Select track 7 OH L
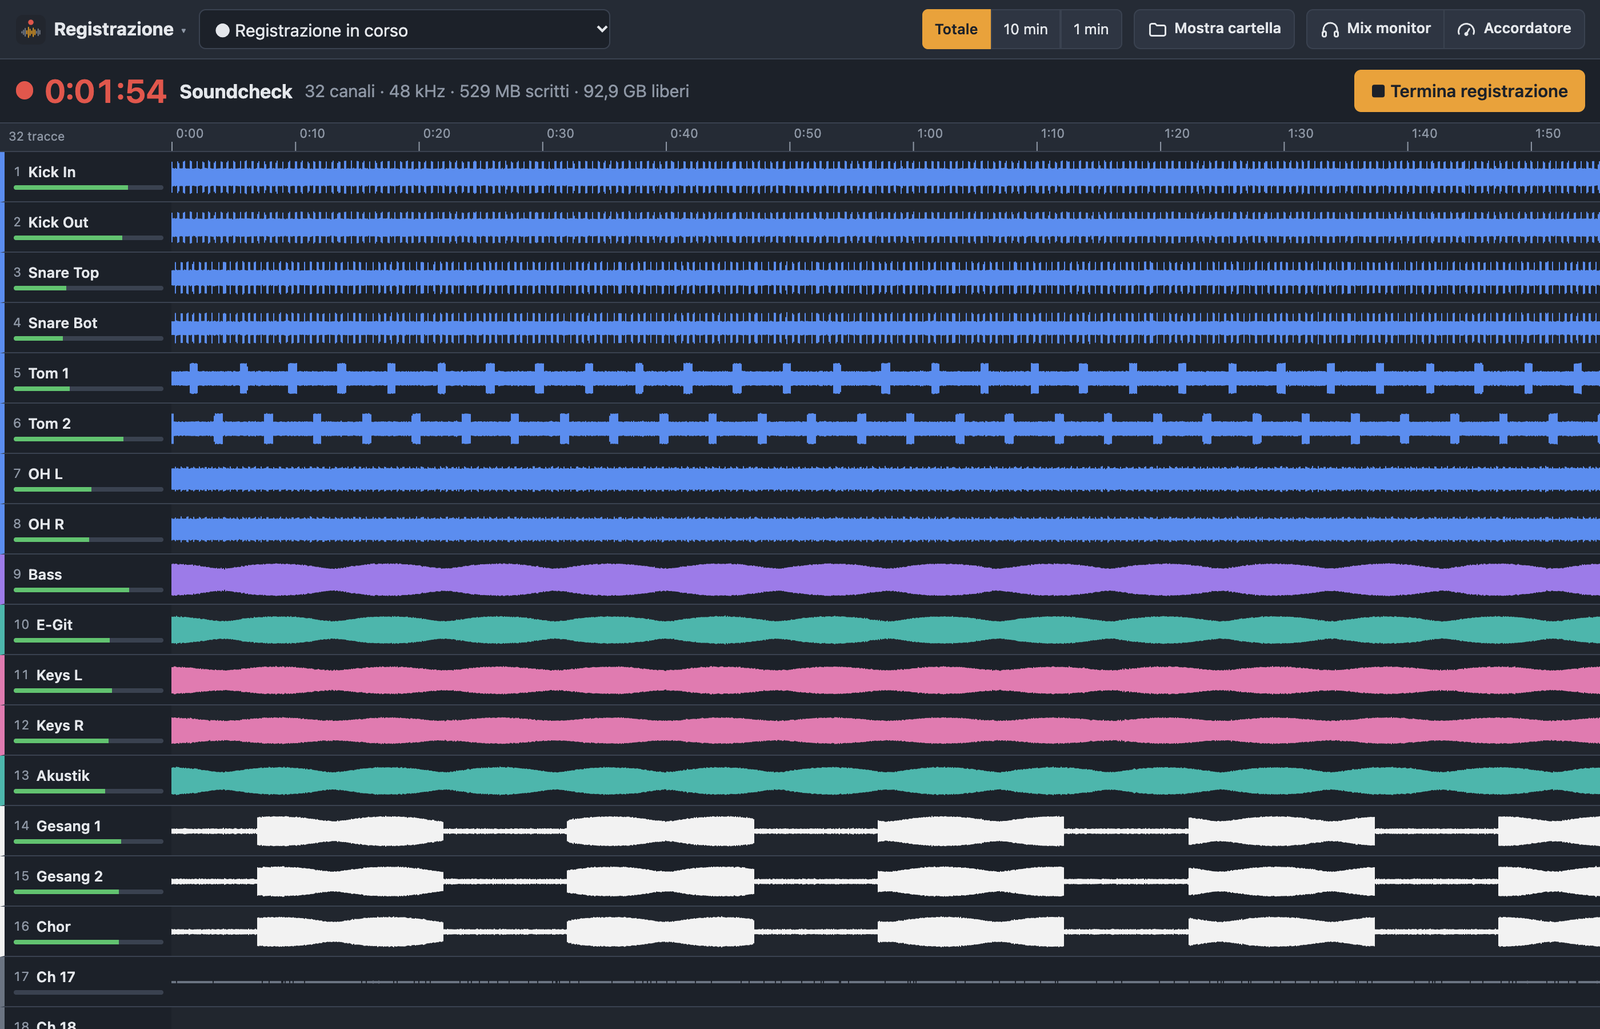 86,479
